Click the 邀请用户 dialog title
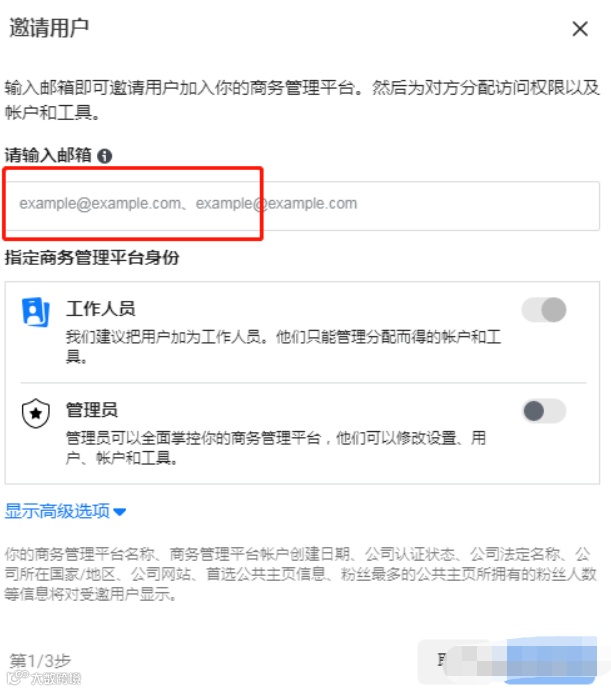 point(49,28)
